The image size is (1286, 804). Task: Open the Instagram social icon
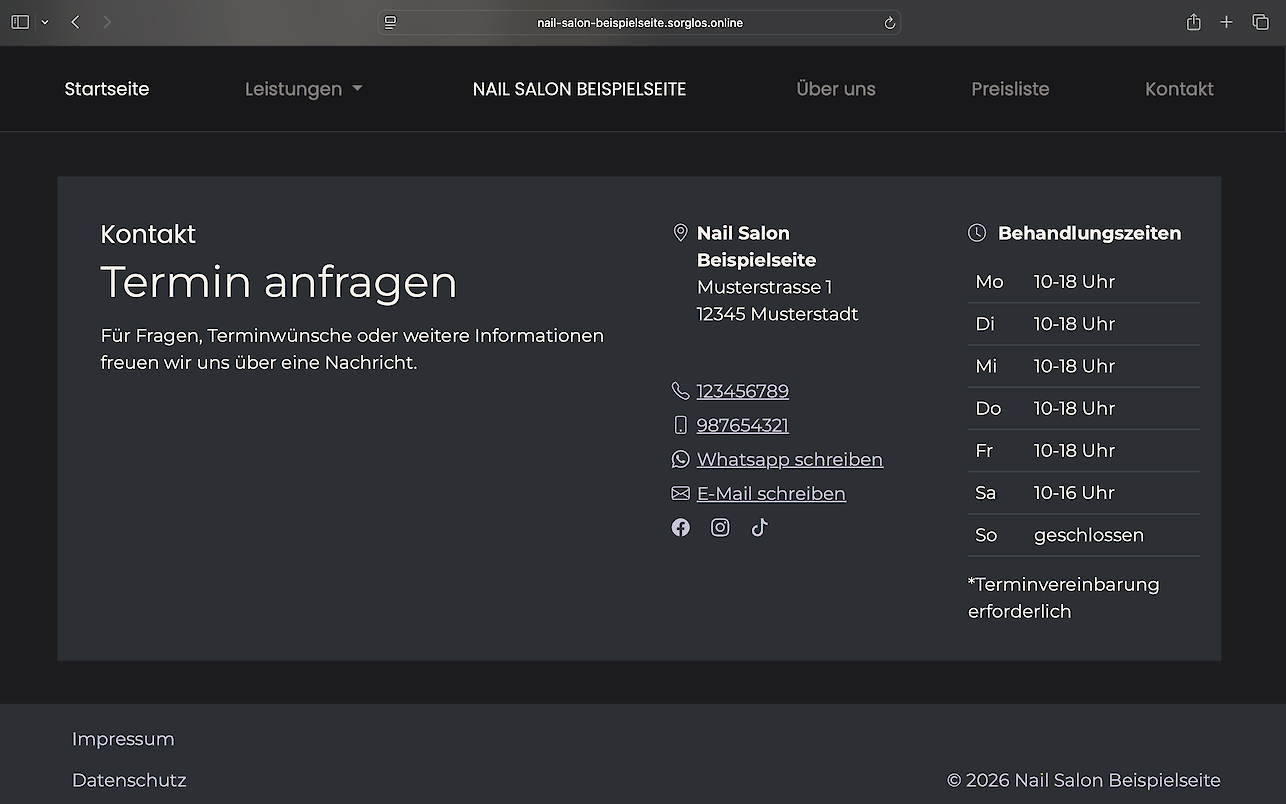[720, 527]
